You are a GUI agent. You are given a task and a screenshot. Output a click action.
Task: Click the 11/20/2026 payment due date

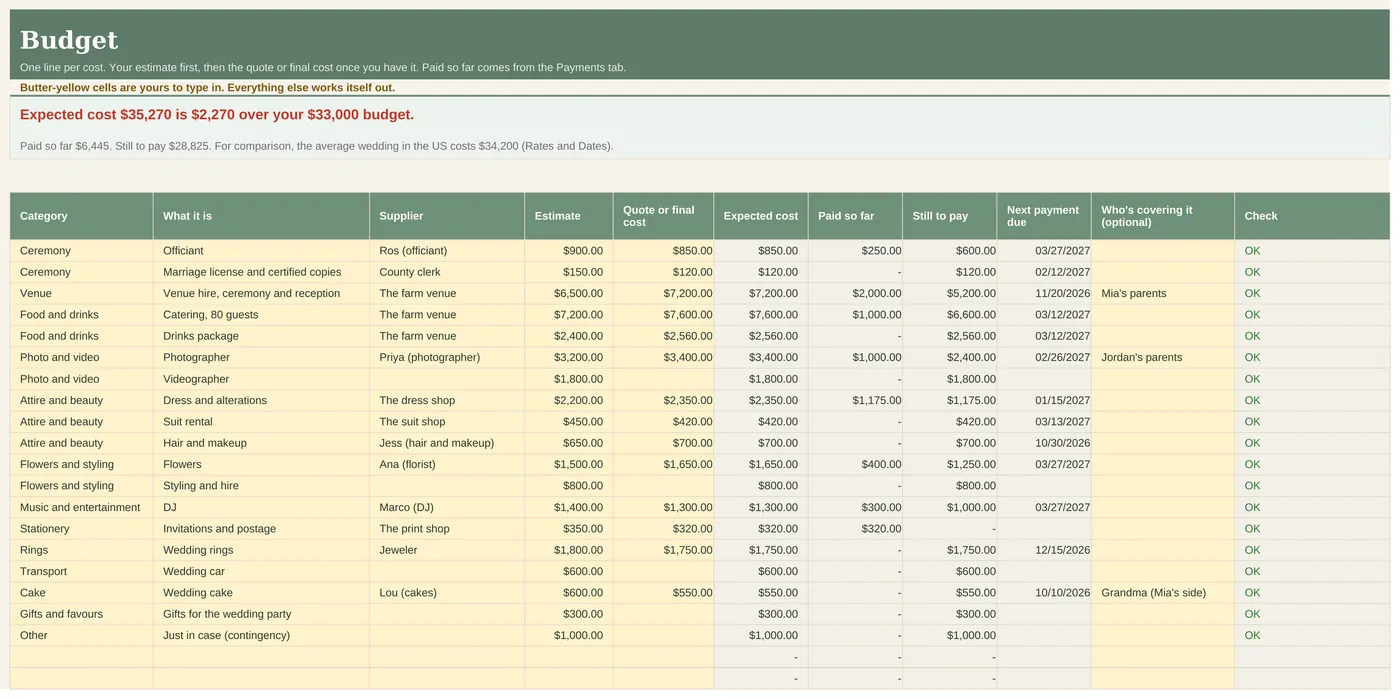coord(1044,294)
